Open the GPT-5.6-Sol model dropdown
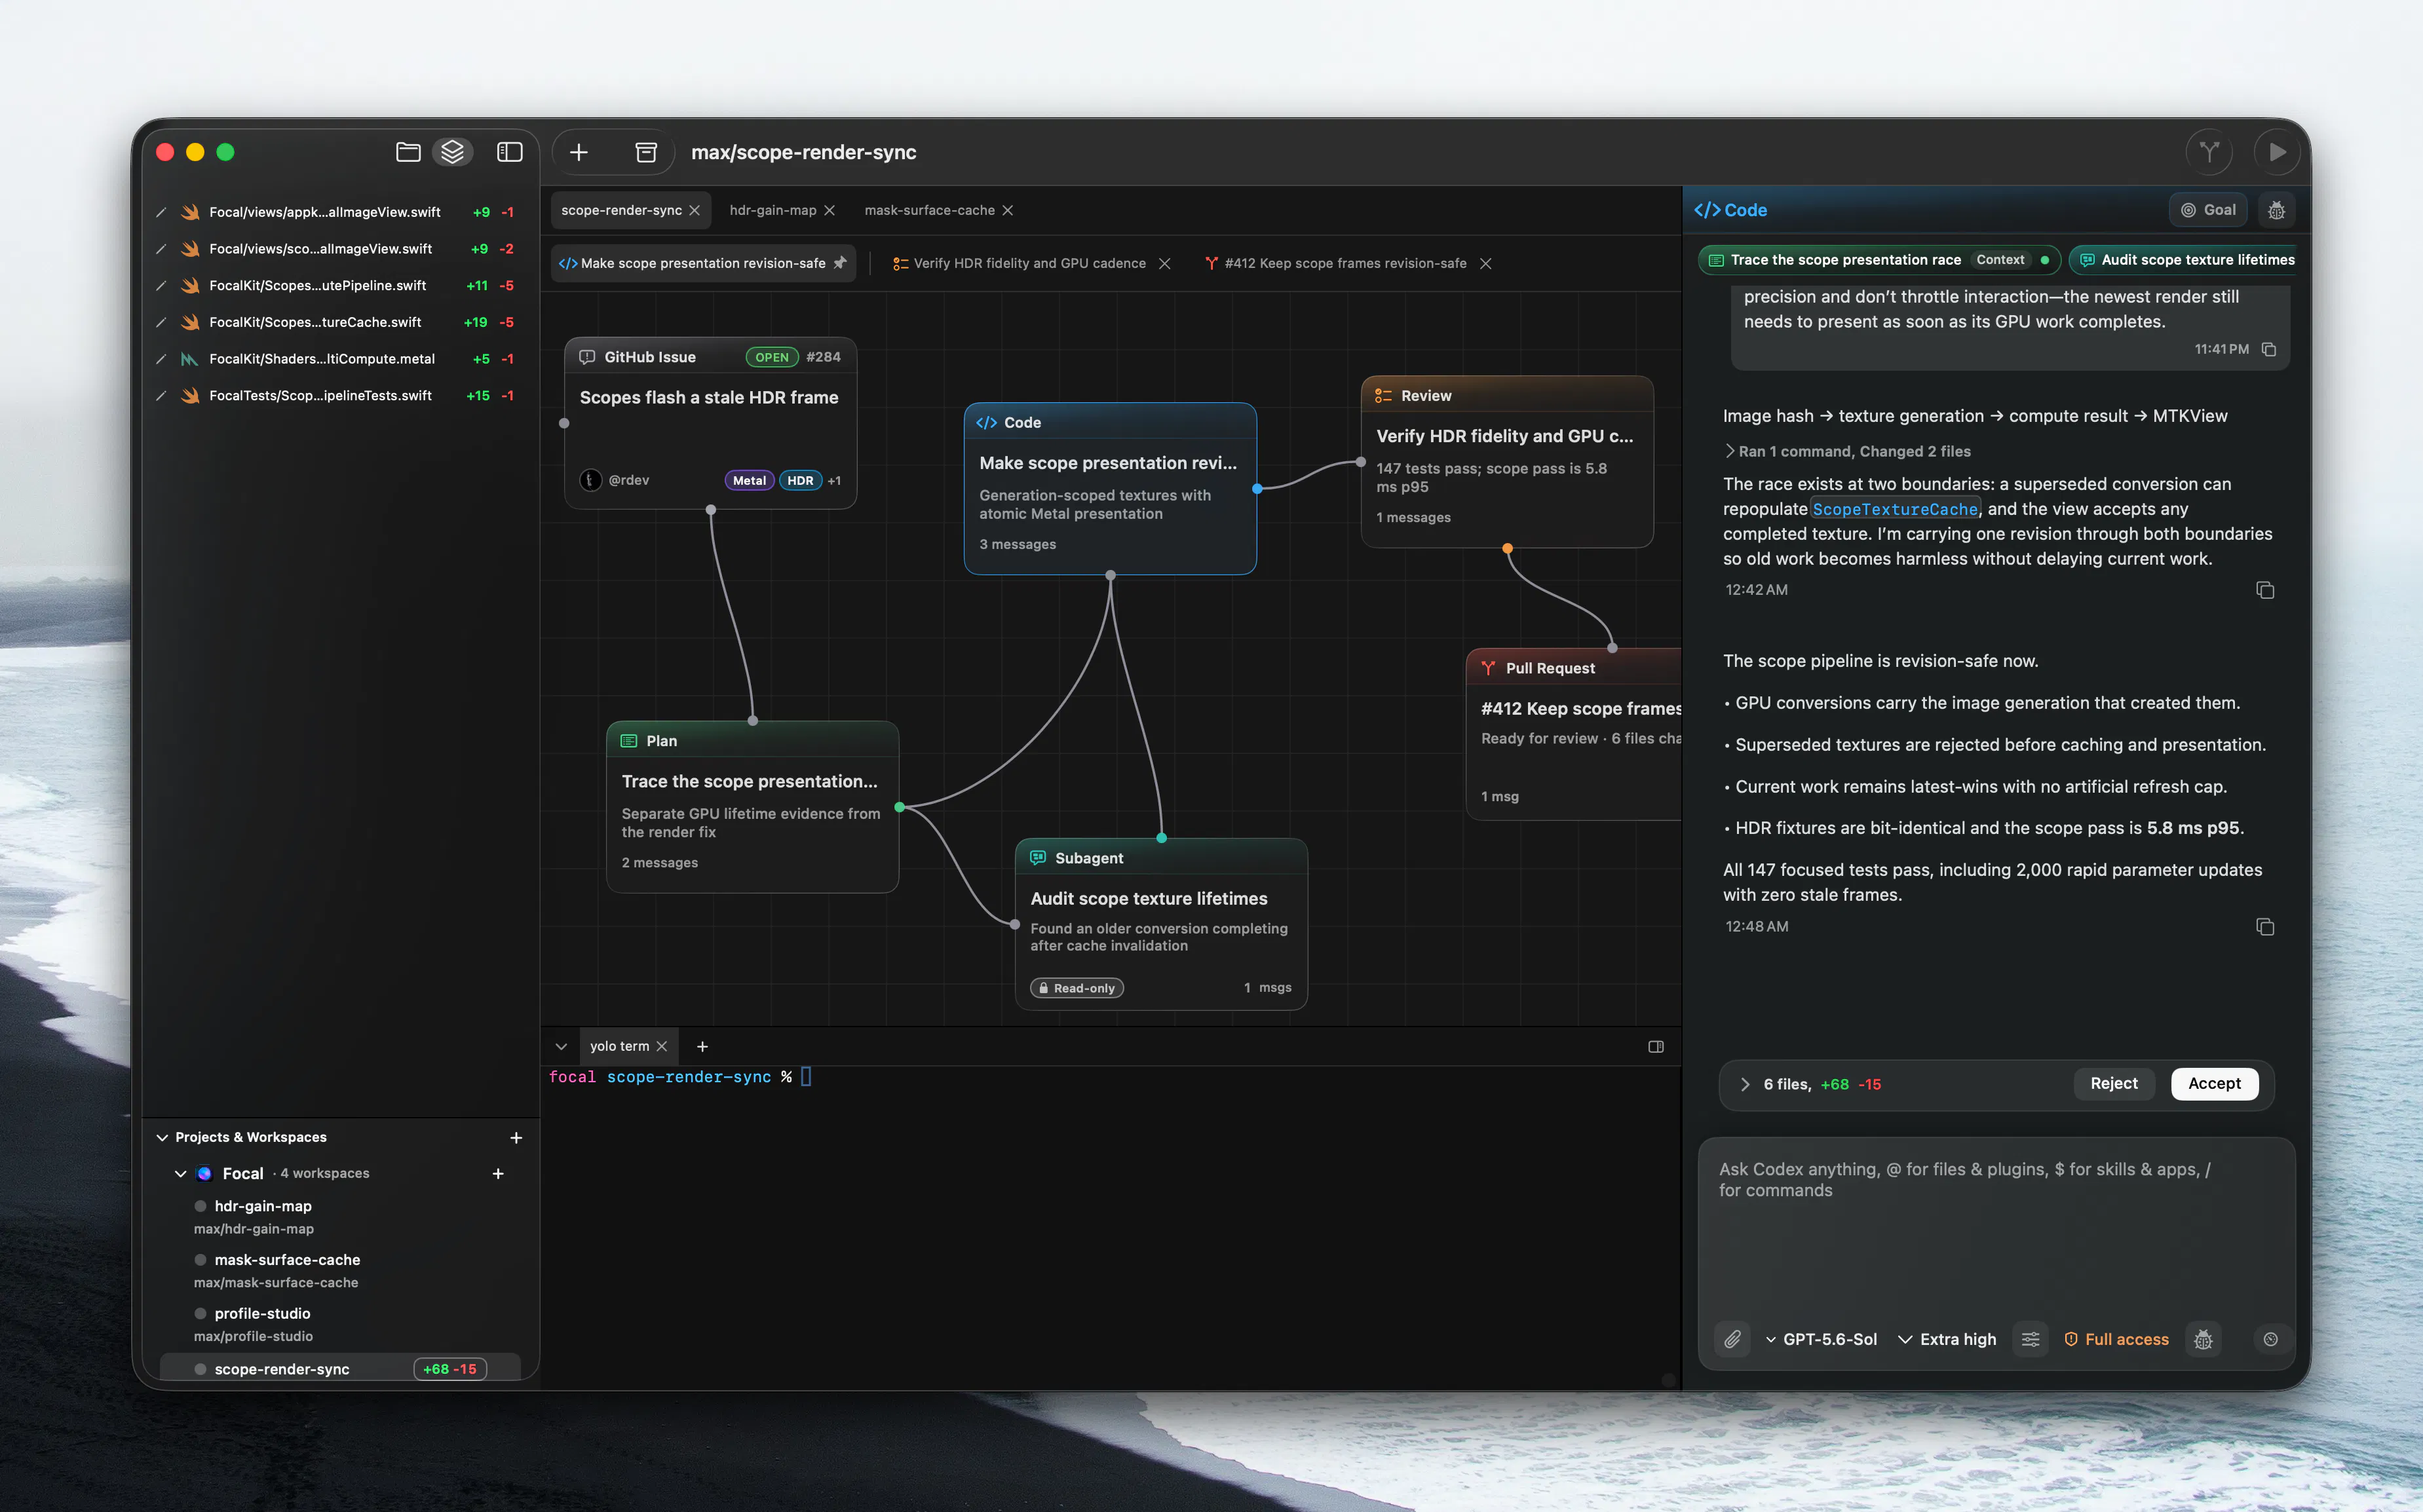 point(1821,1339)
